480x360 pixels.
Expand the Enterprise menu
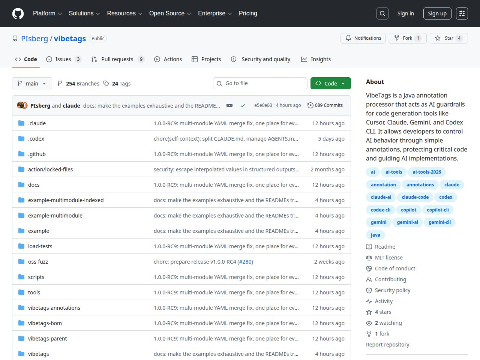pos(214,13)
